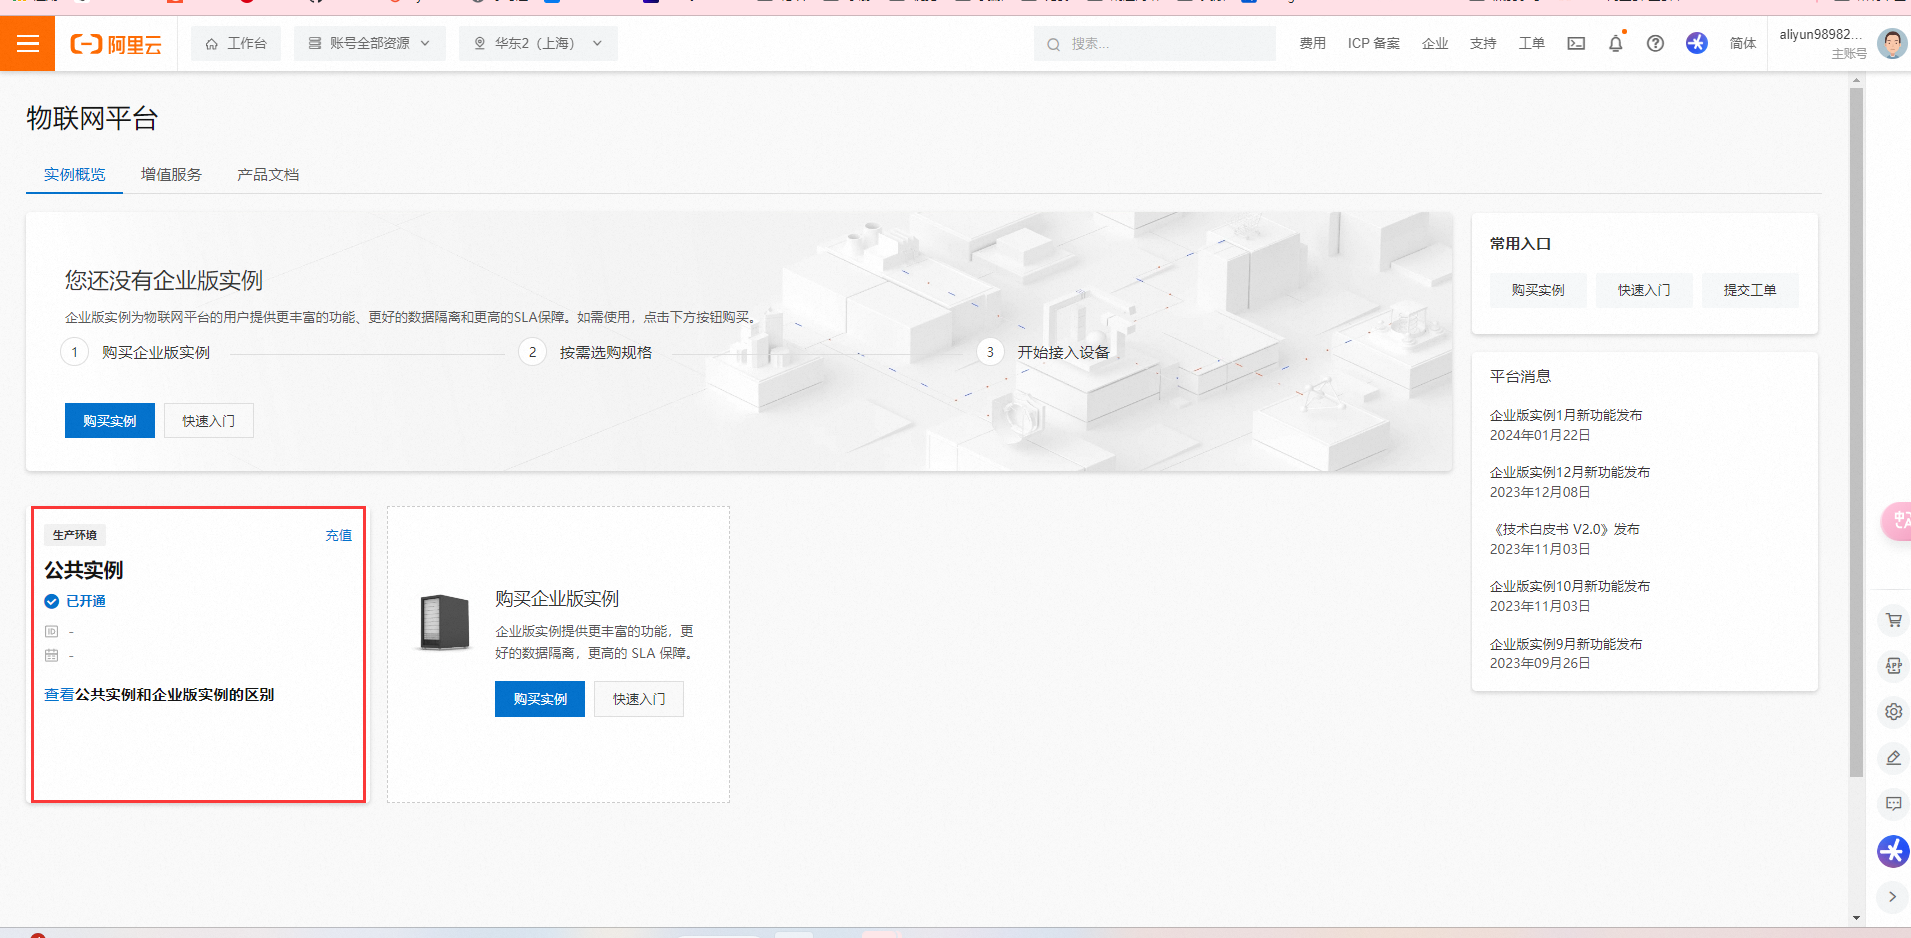
Task: Open the 公共实例 instance title
Action: tap(84, 570)
